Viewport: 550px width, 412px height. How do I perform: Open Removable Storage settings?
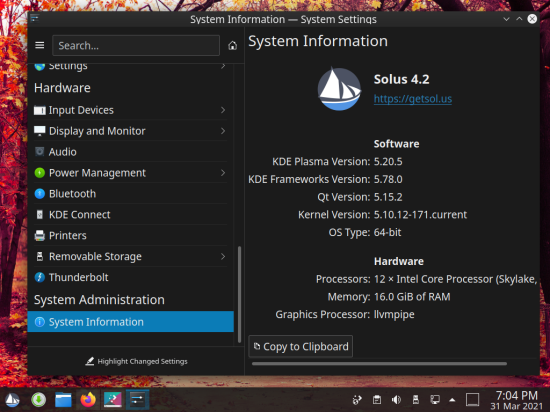pyautogui.click(x=130, y=256)
